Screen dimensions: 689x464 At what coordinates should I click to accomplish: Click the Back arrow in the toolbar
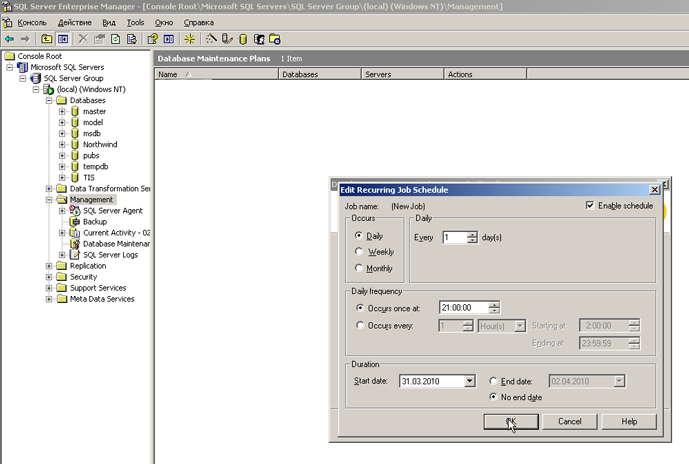[x=9, y=39]
